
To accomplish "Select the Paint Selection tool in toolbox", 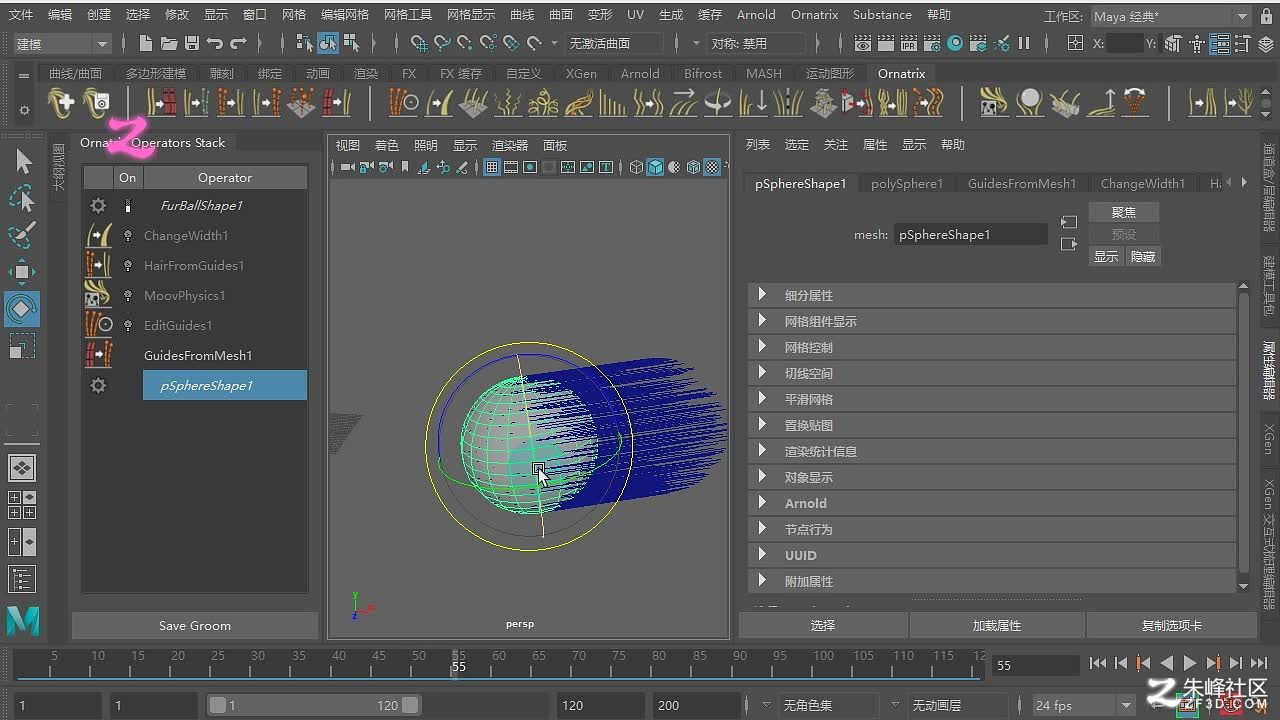I will (22, 235).
